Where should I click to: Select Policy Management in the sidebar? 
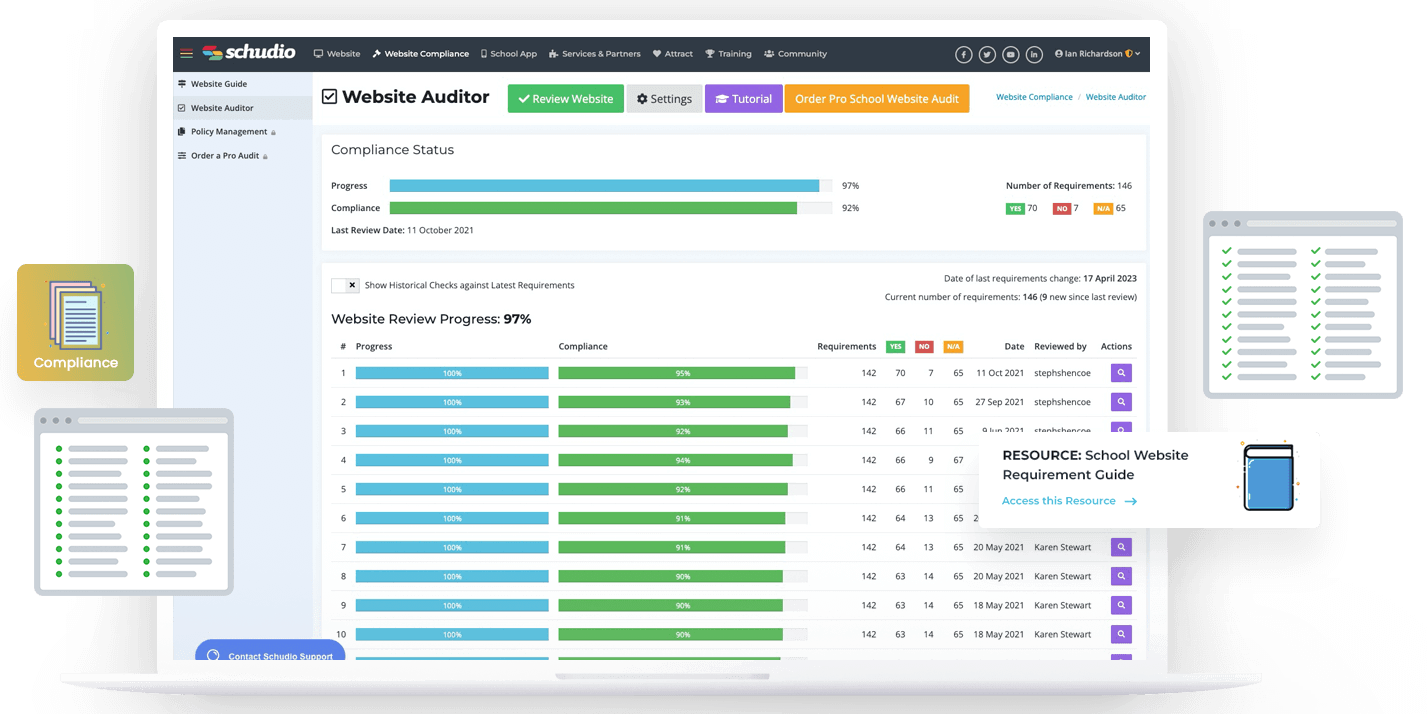pos(228,132)
